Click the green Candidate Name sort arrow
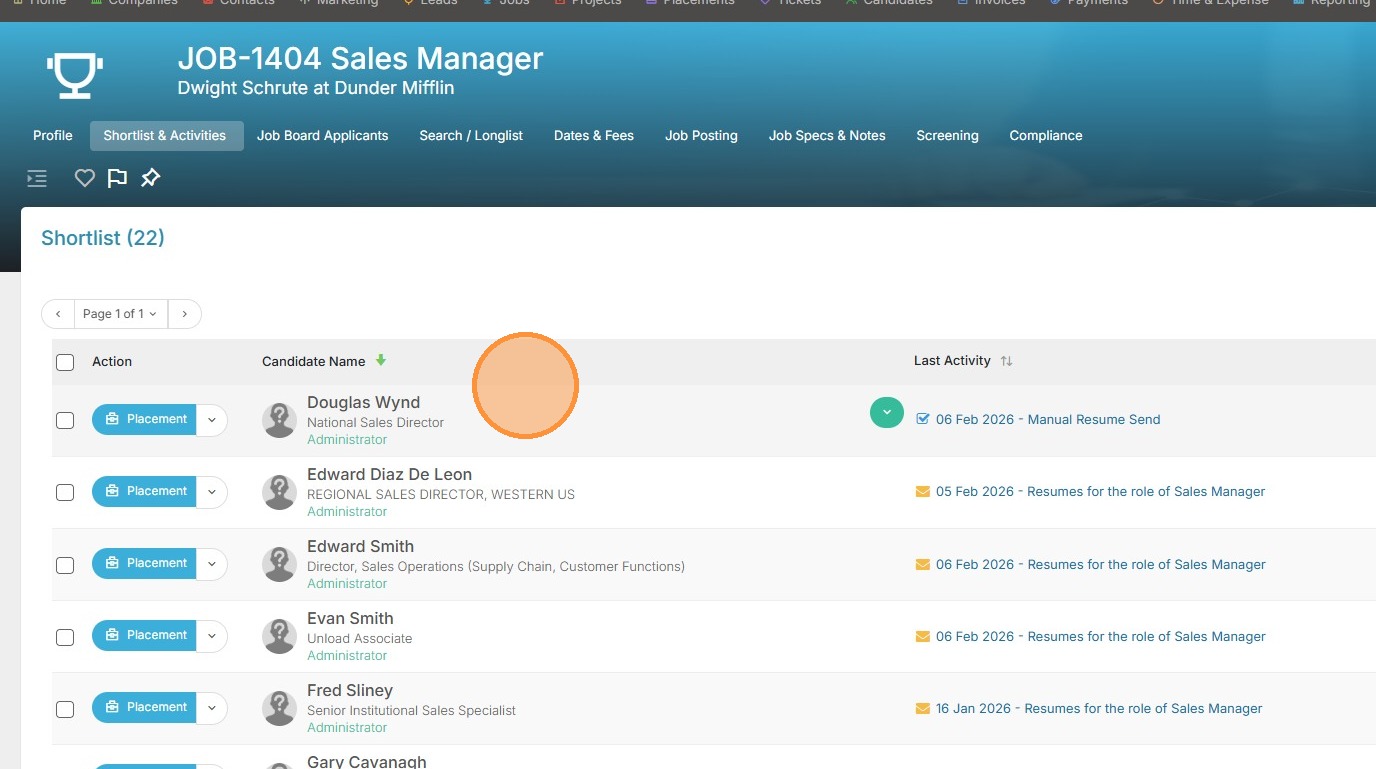The image size is (1376, 769). point(381,360)
